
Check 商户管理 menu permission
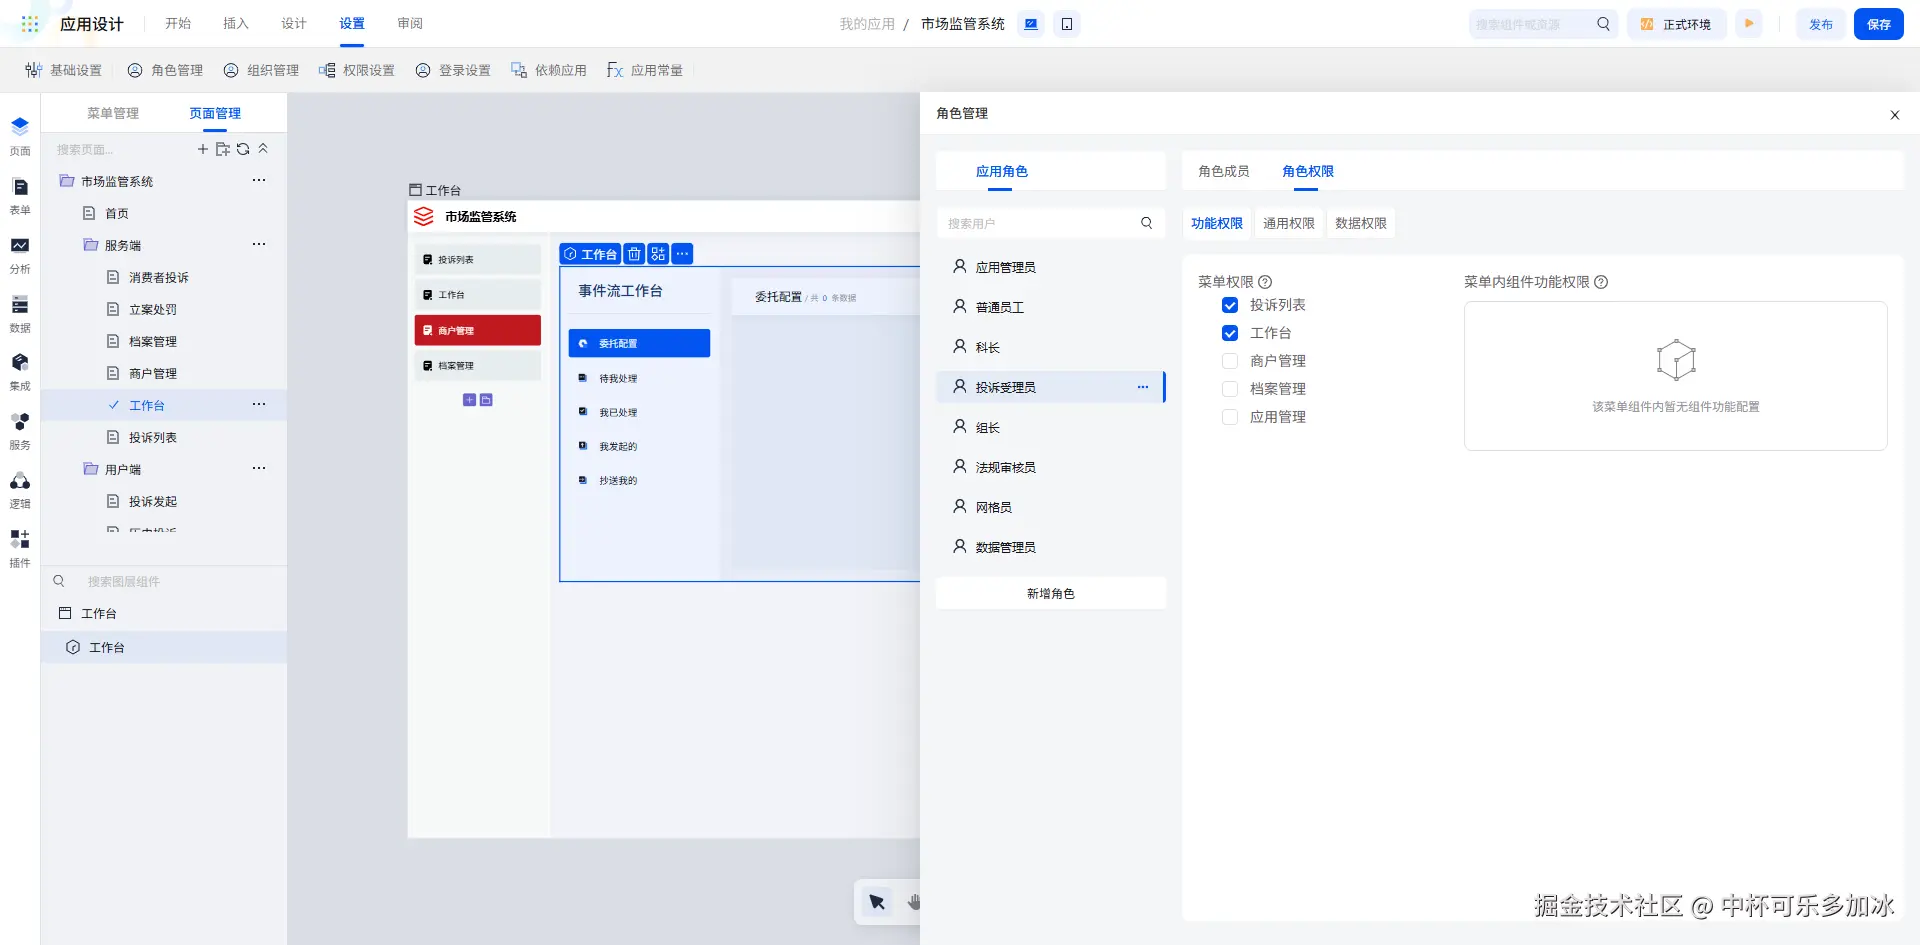point(1230,361)
